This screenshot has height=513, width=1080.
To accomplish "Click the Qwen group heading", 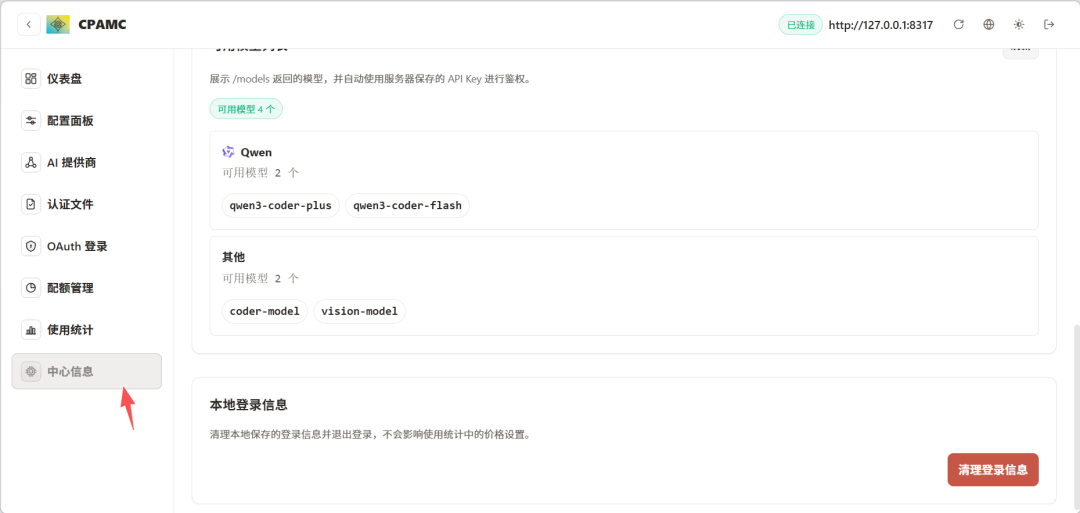I will click(x=256, y=152).
